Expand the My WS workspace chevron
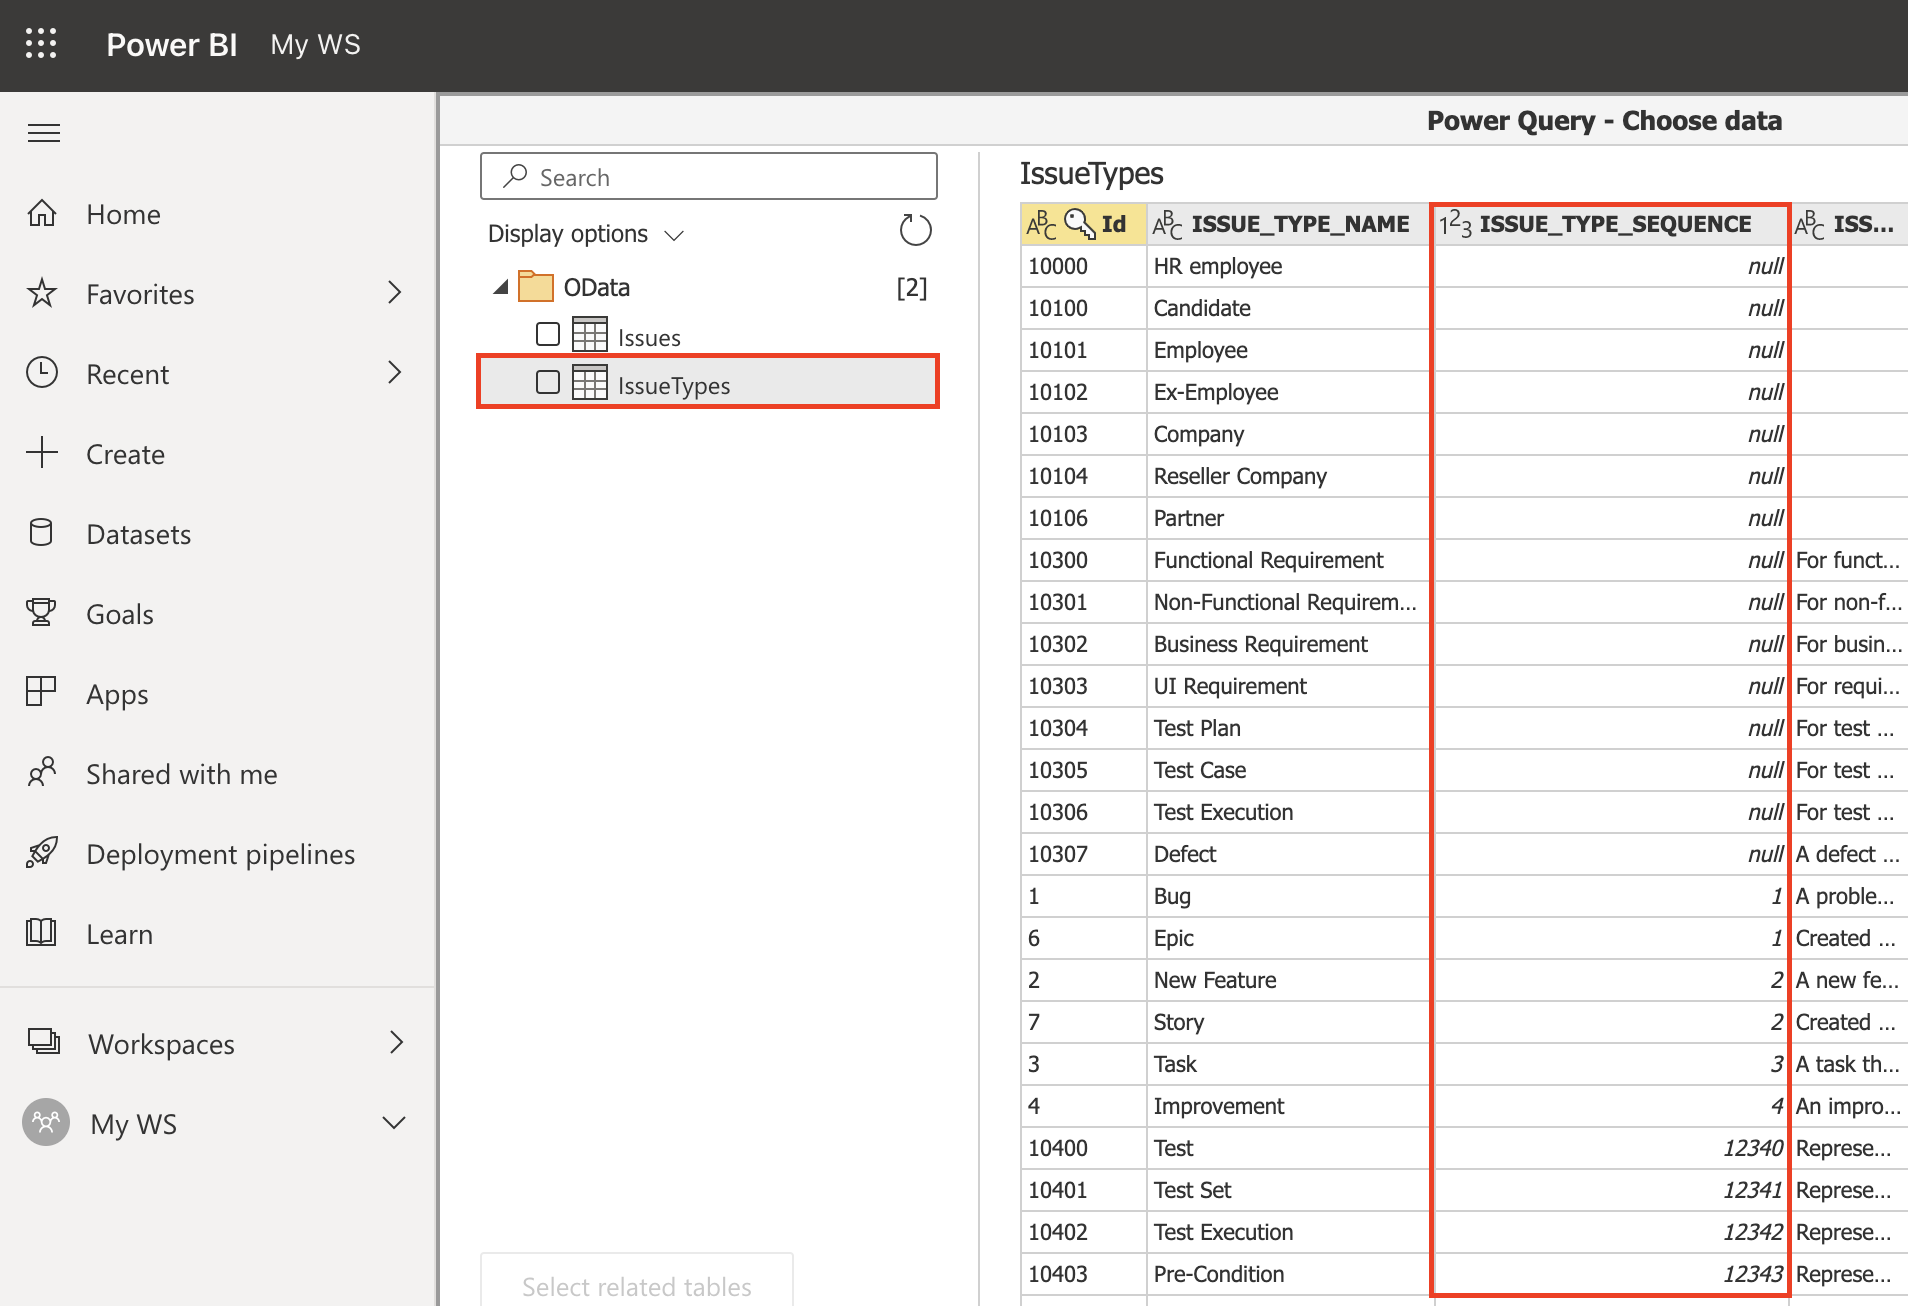 [395, 1123]
